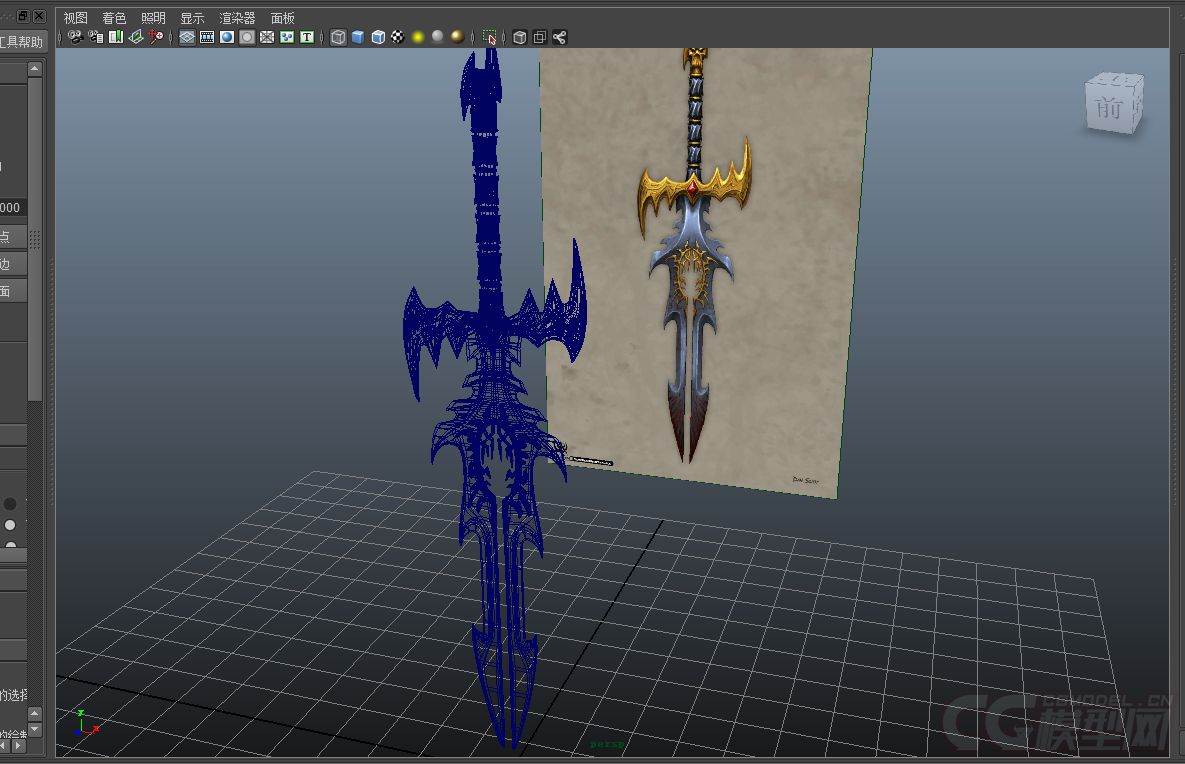The image size is (1185, 764).
Task: Open the 着色 menu
Action: coord(114,18)
